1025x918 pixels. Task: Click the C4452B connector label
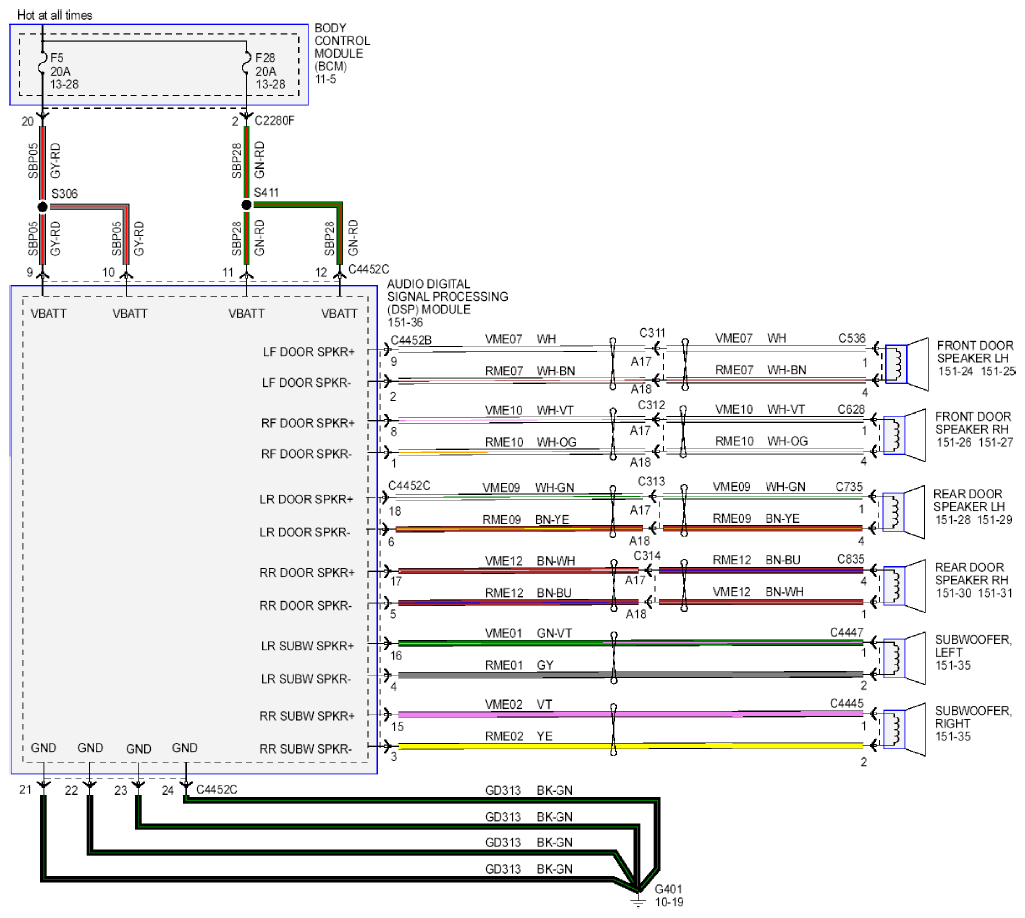(411, 340)
